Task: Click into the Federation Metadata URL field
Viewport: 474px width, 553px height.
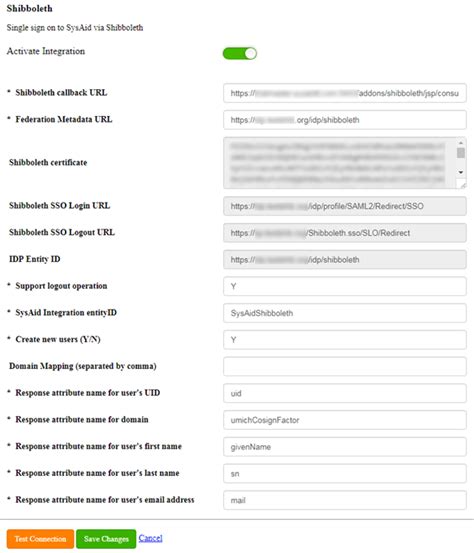Action: 345,120
